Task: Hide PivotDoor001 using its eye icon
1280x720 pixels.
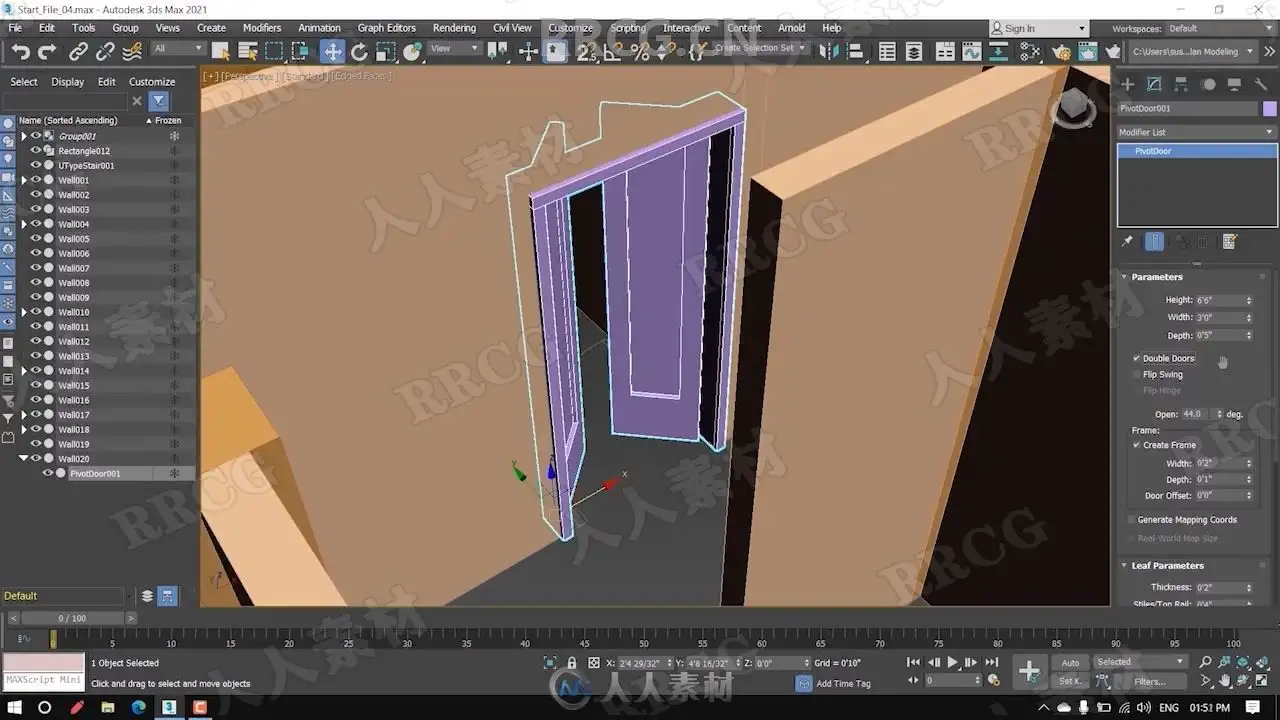Action: 48,473
